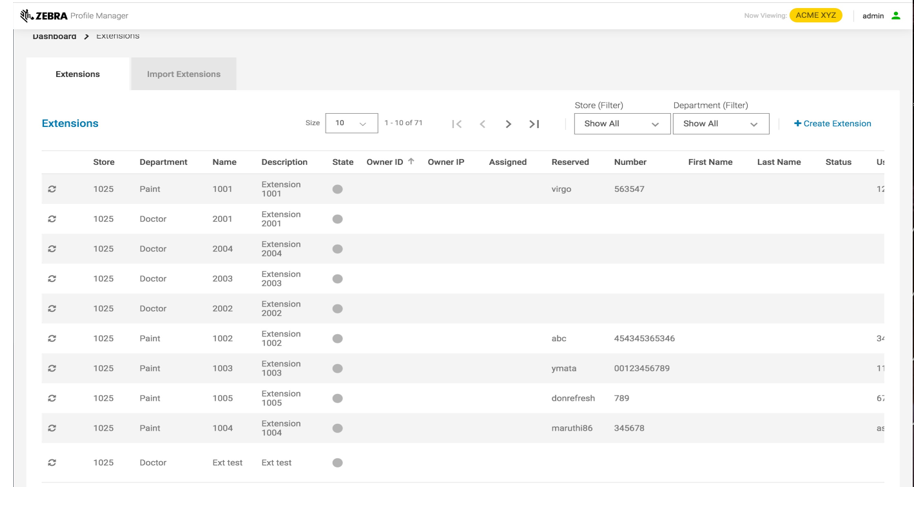Viewport: 917px width, 507px height.
Task: Sort by the First Name column header
Action: (x=710, y=162)
